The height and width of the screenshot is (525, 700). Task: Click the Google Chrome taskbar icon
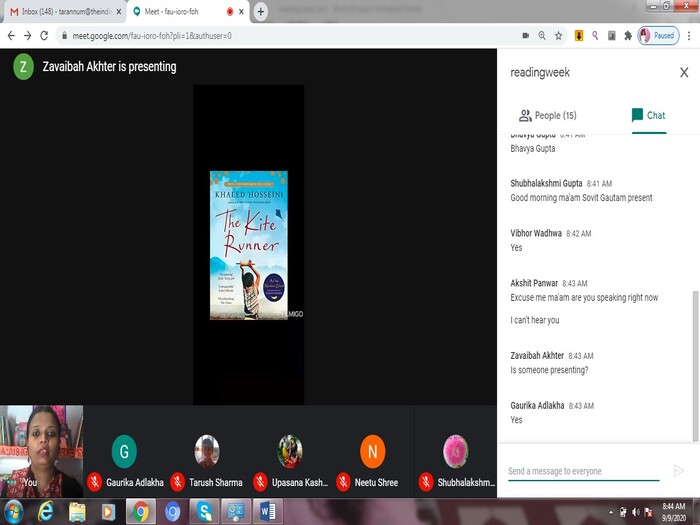point(141,512)
